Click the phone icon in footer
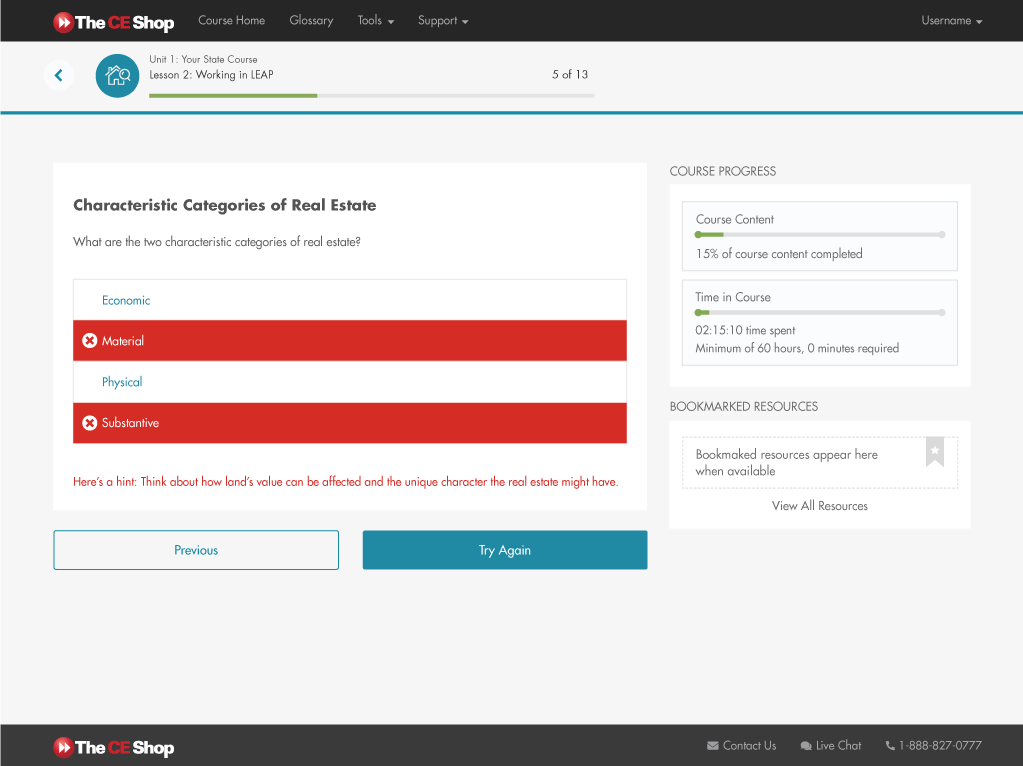 click(890, 746)
